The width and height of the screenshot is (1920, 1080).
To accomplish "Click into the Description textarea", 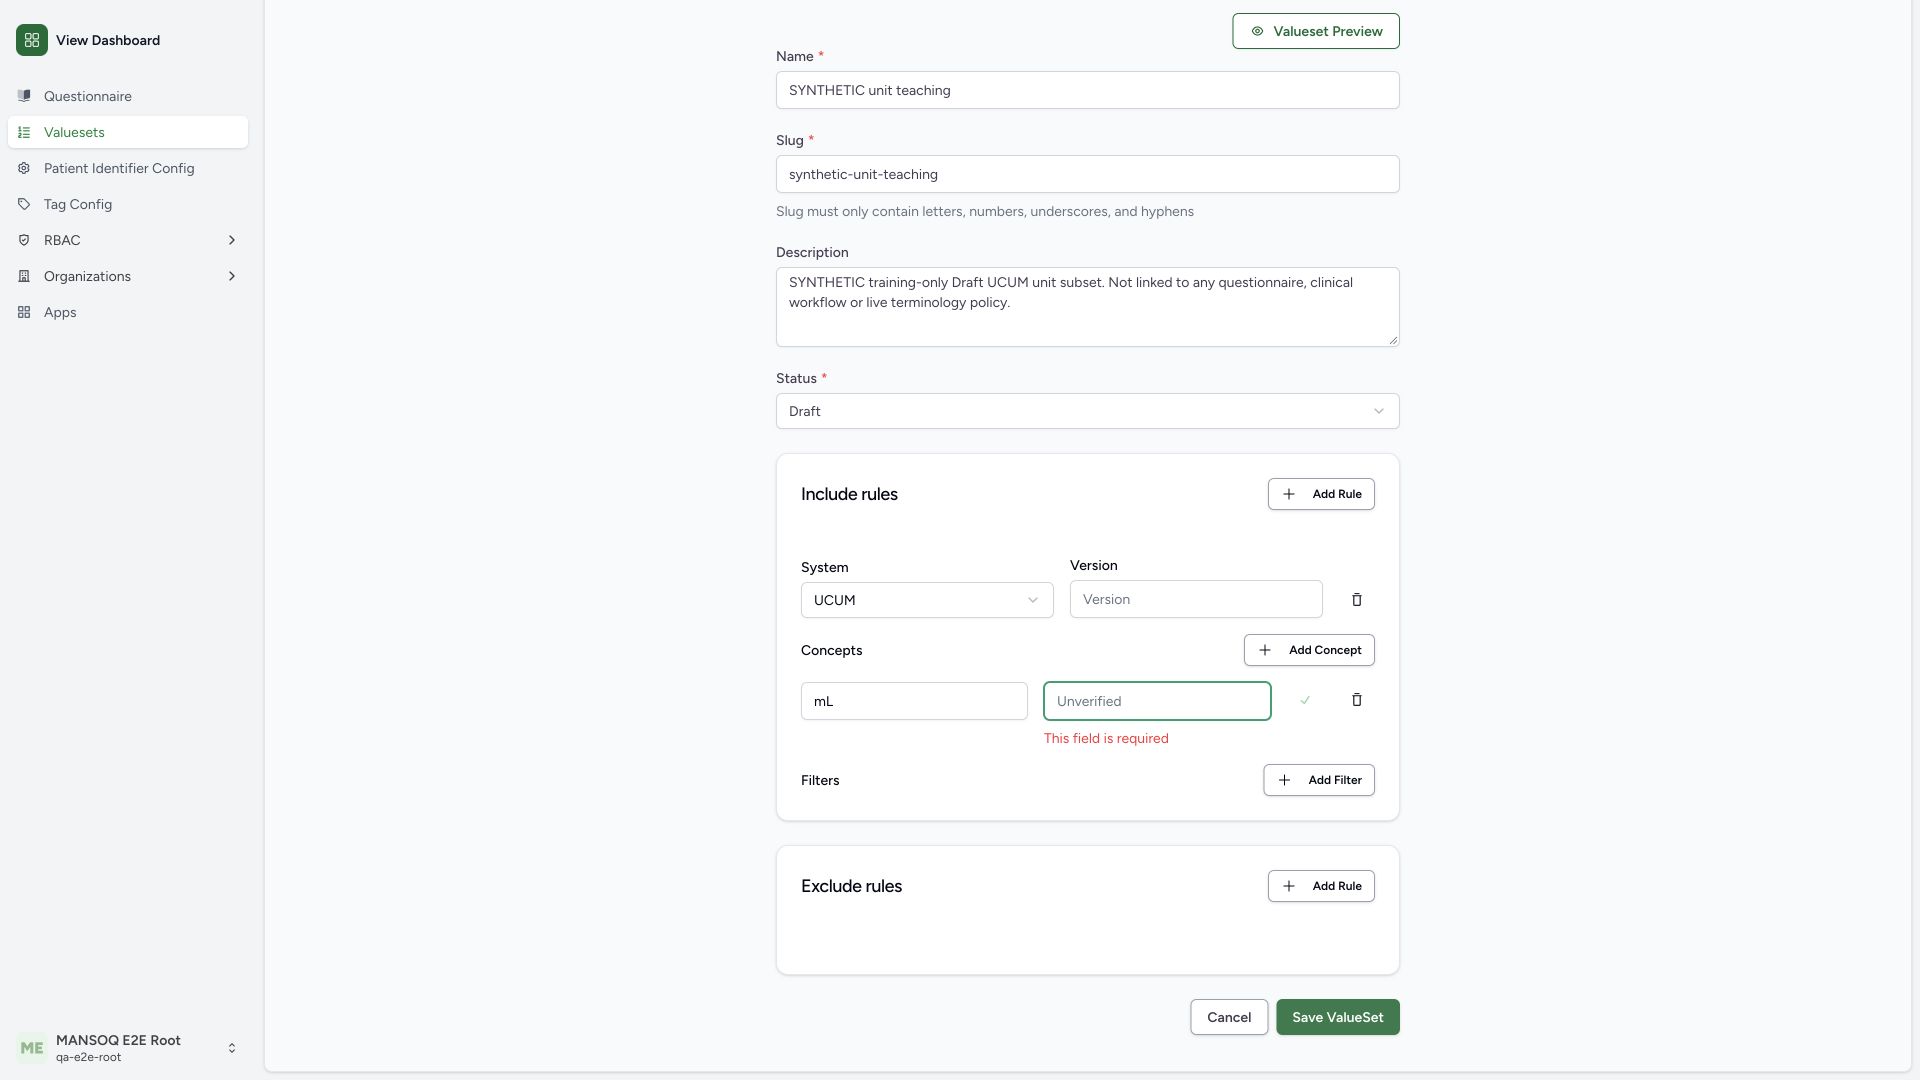I will [x=1088, y=307].
